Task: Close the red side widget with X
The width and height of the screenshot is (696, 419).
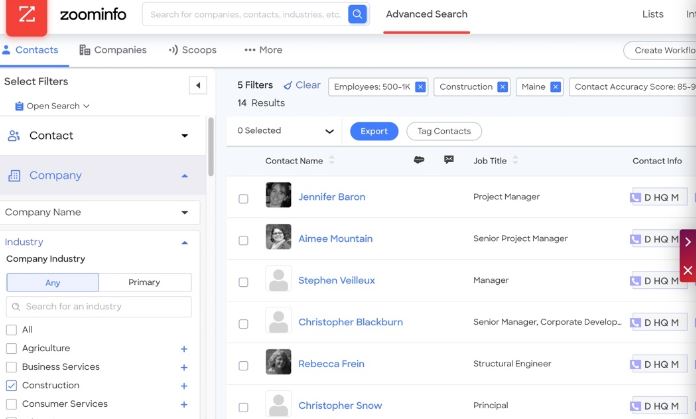Action: (688, 270)
